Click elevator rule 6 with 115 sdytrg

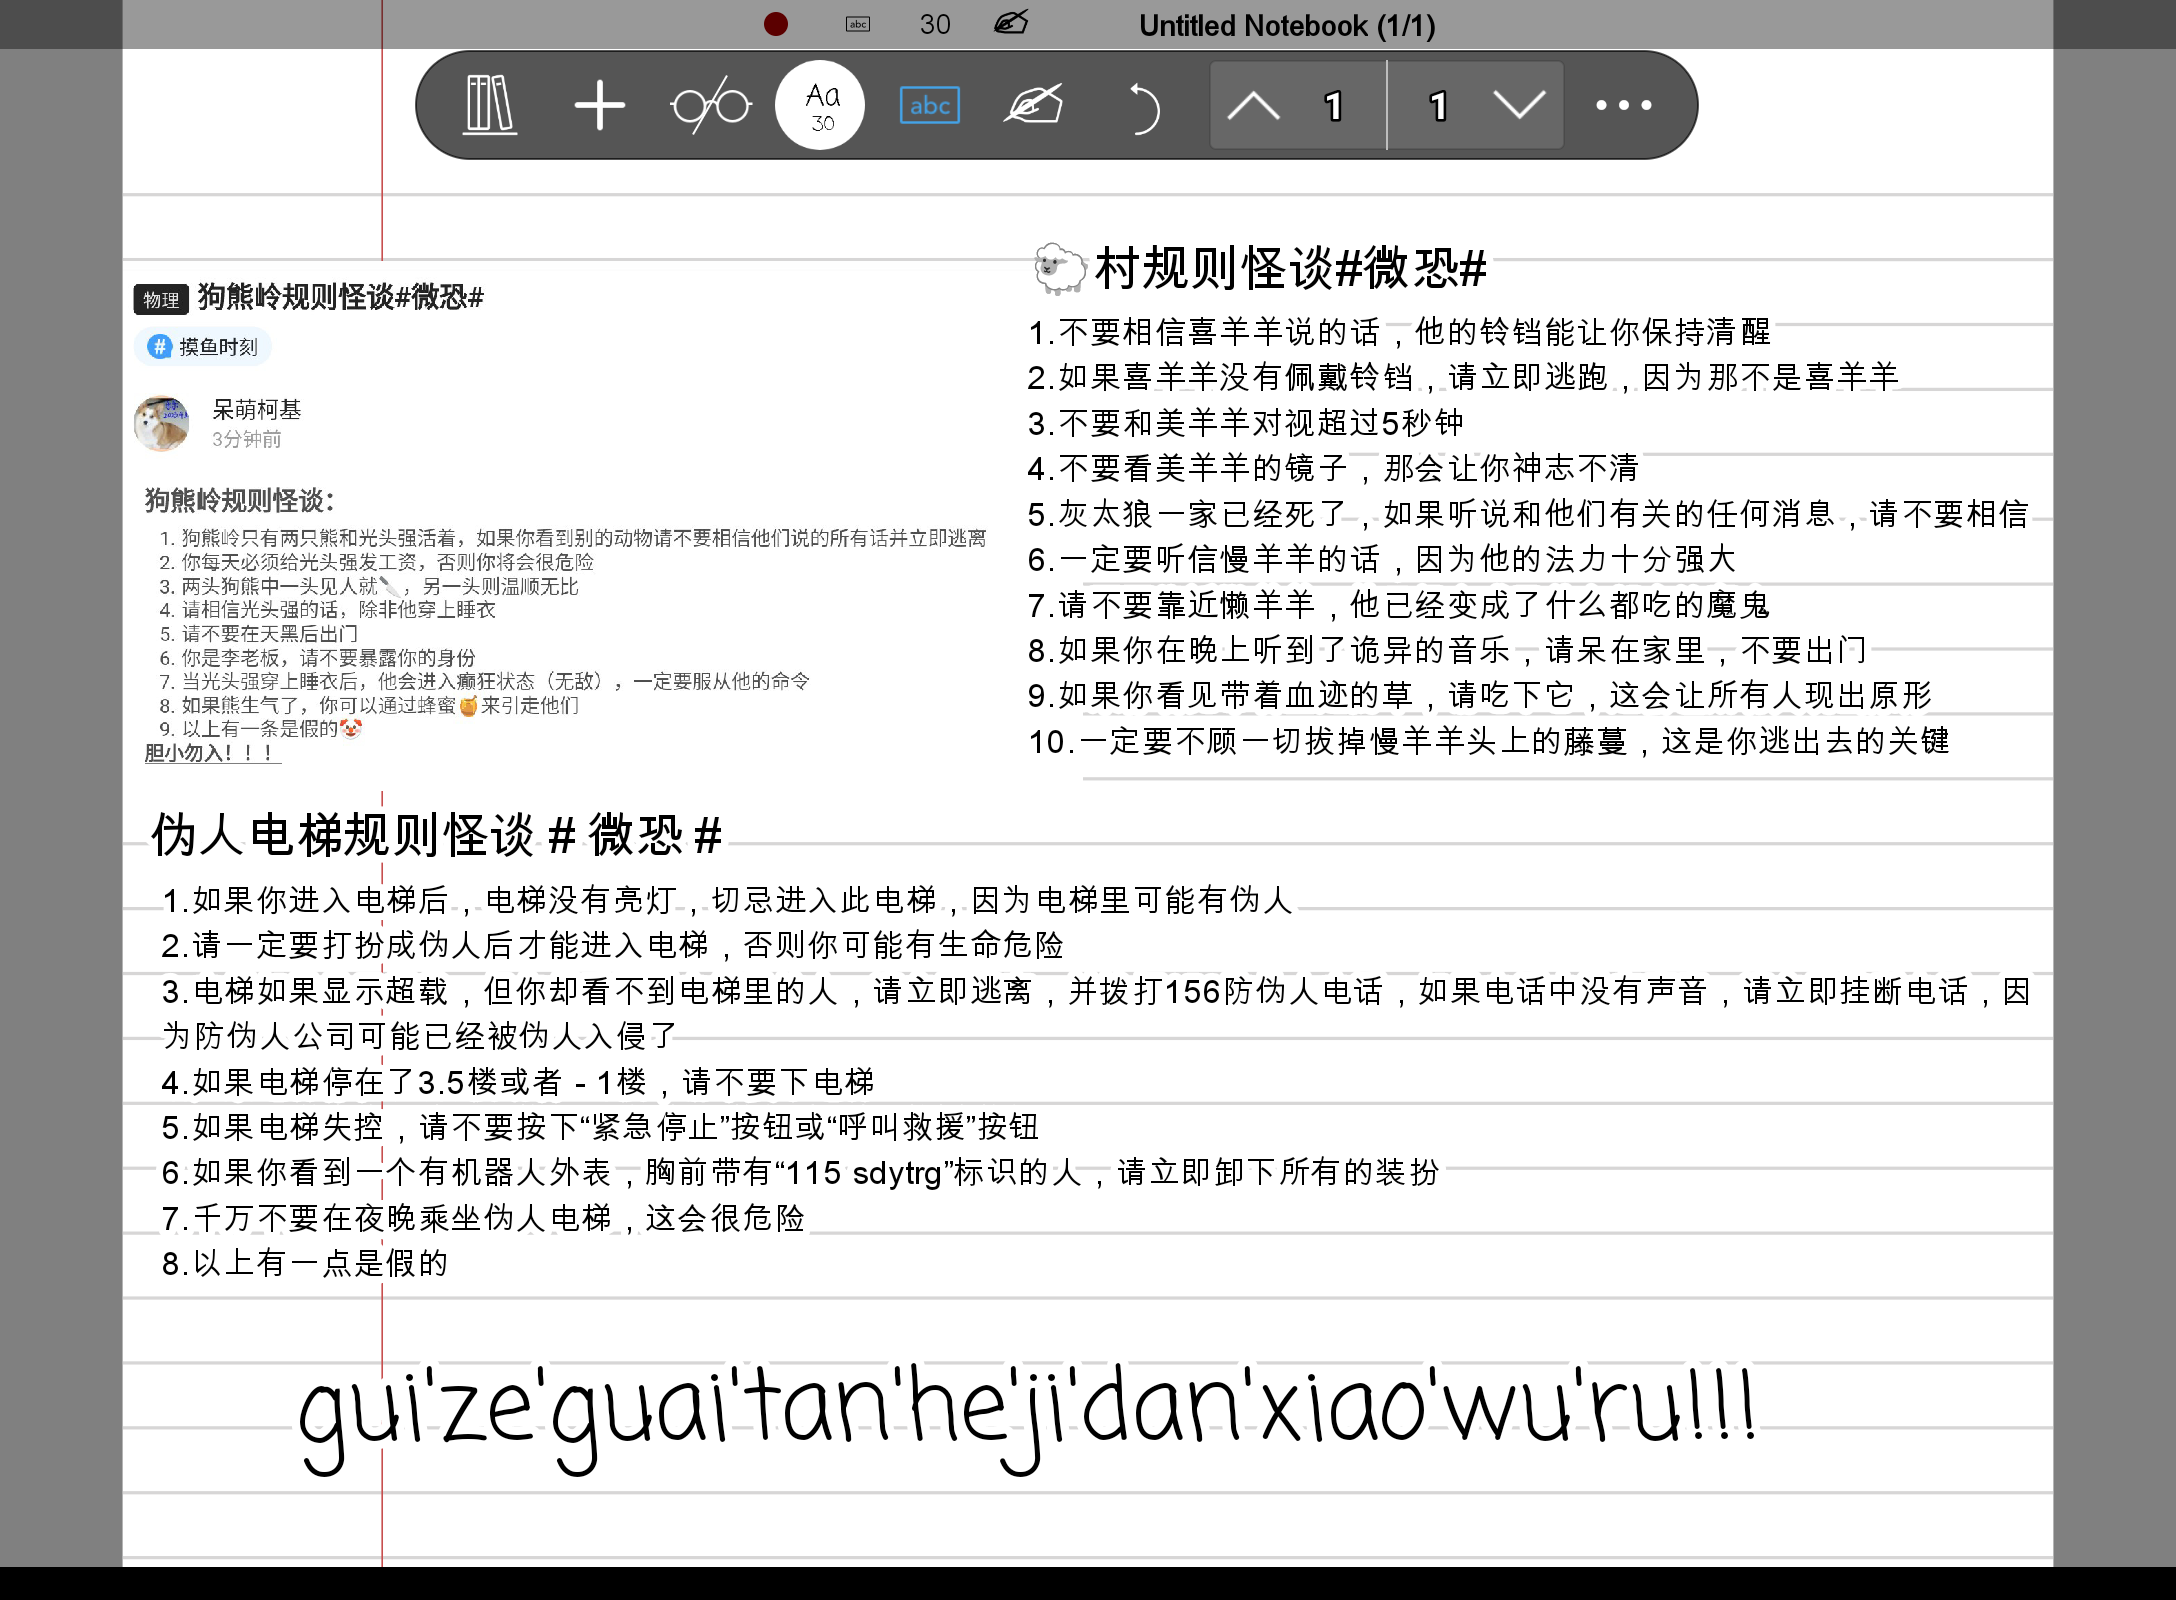point(800,1172)
